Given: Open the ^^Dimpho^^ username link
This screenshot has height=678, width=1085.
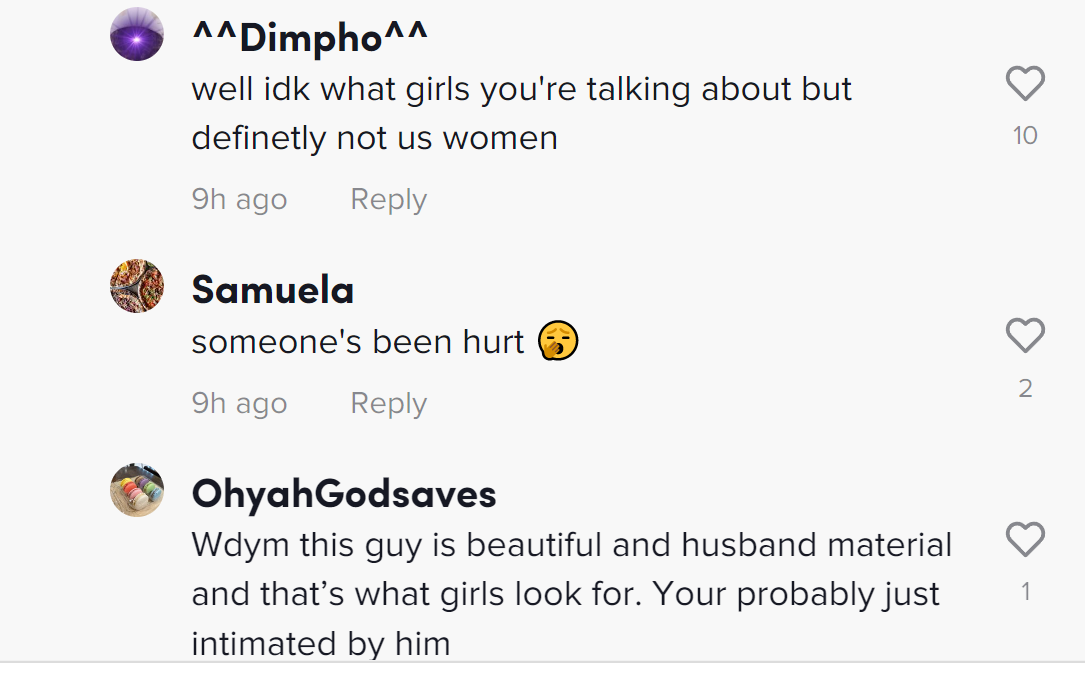Looking at the screenshot, I should [x=310, y=38].
